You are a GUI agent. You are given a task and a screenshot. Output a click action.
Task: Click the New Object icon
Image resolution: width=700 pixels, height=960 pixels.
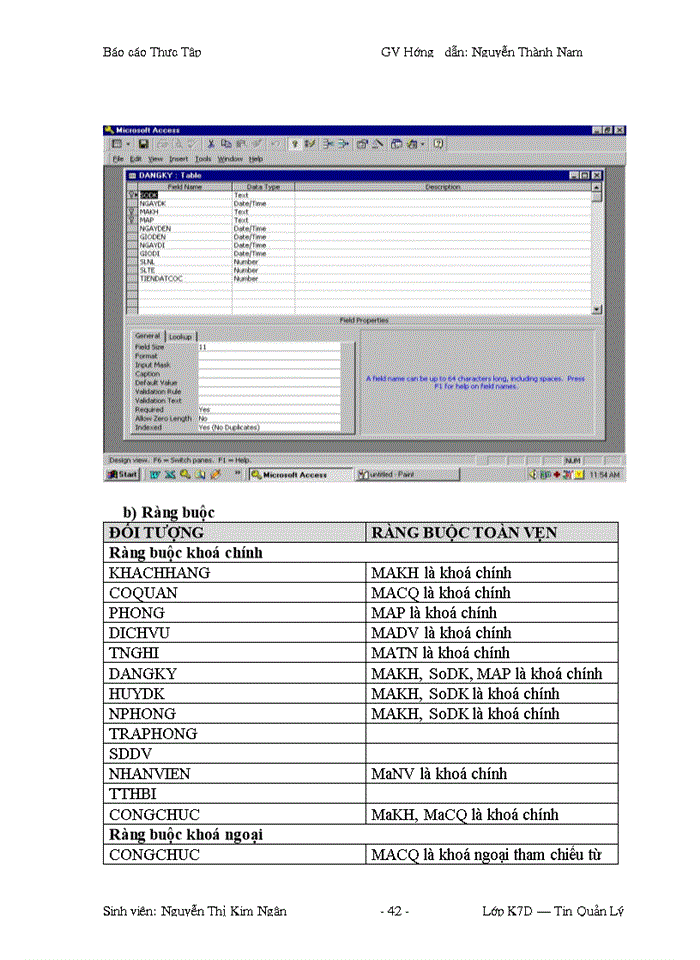(x=412, y=144)
